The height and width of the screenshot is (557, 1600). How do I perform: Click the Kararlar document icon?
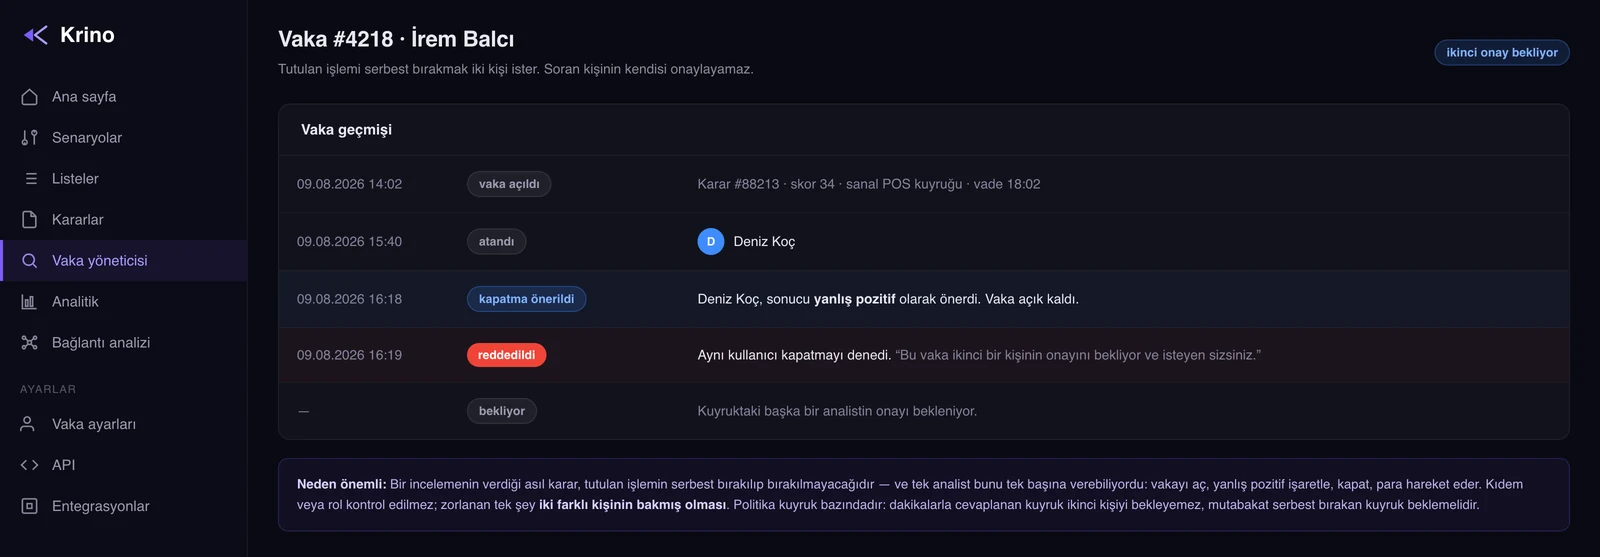click(29, 220)
